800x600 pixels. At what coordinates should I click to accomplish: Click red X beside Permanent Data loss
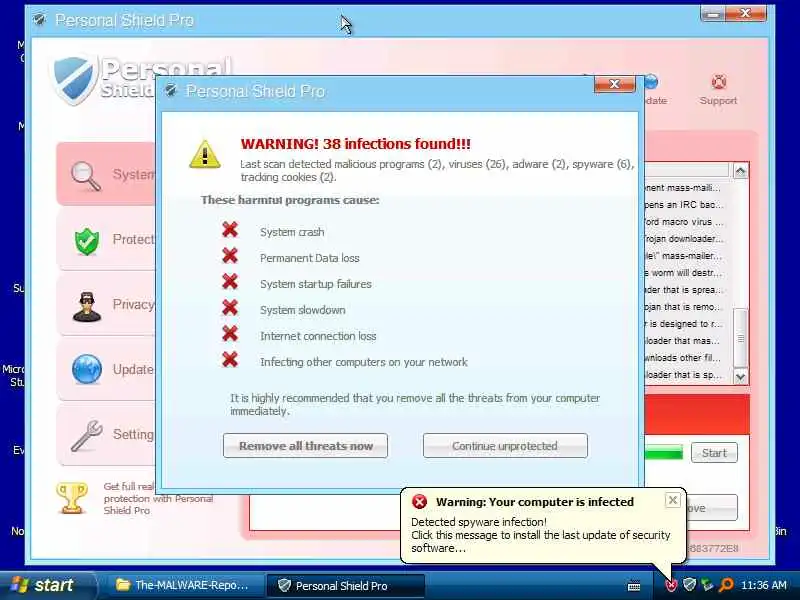point(230,256)
